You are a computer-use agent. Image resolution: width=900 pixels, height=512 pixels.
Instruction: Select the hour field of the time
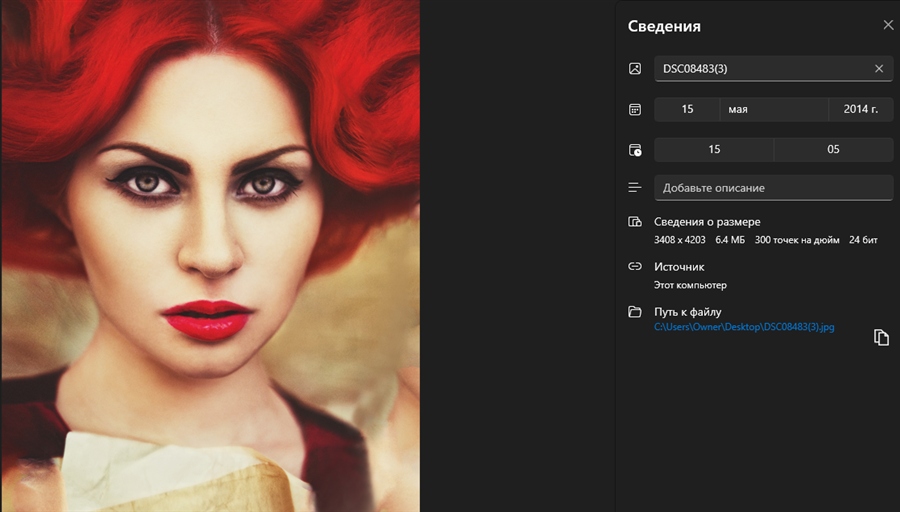point(714,150)
